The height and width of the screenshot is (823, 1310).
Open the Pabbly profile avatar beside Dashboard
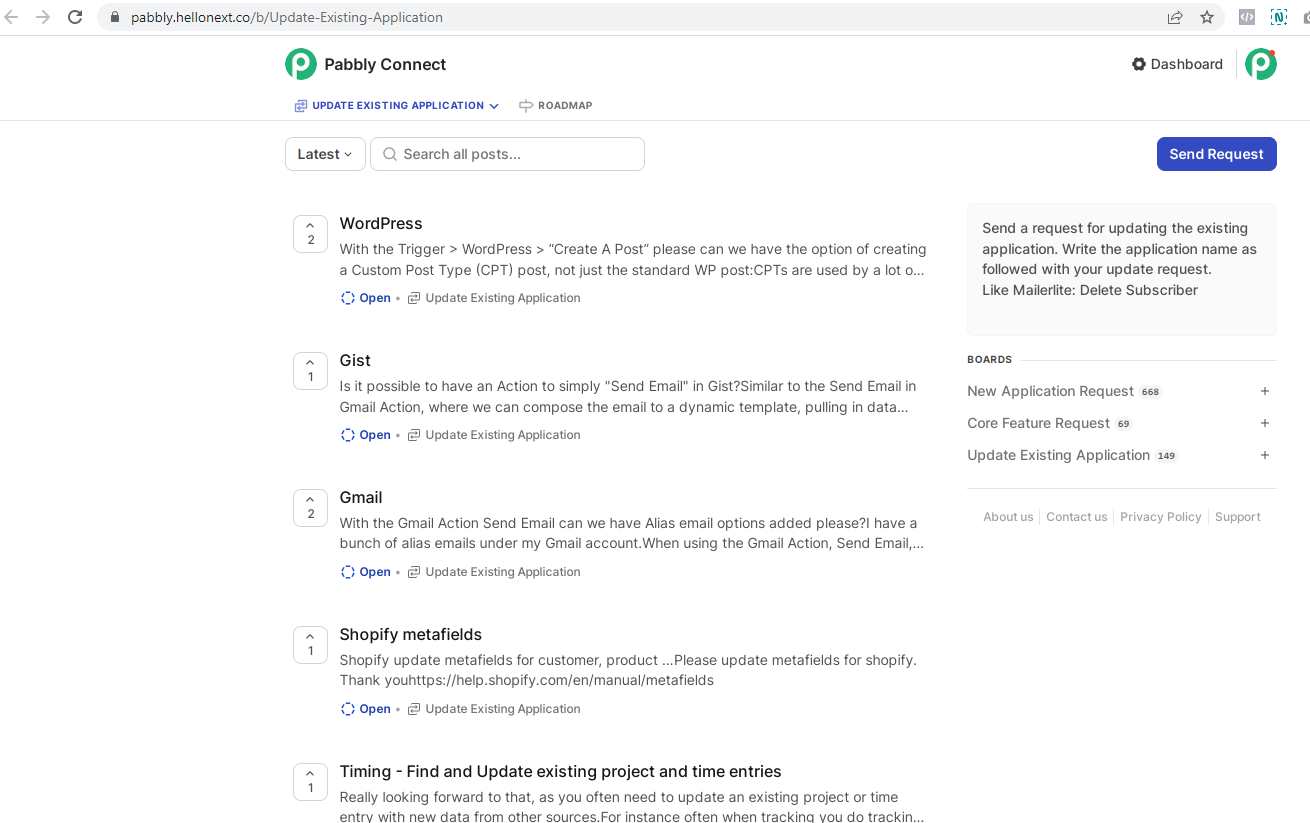click(1261, 64)
